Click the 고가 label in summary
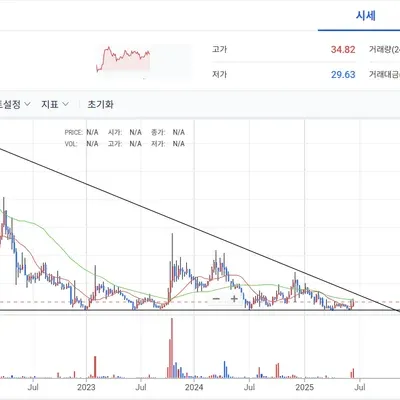400x400 pixels. 219,49
